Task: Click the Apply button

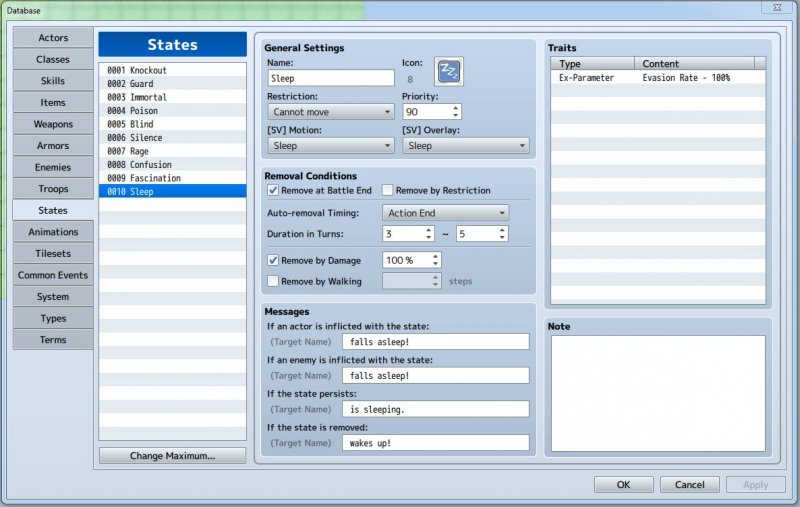Action: pos(756,485)
